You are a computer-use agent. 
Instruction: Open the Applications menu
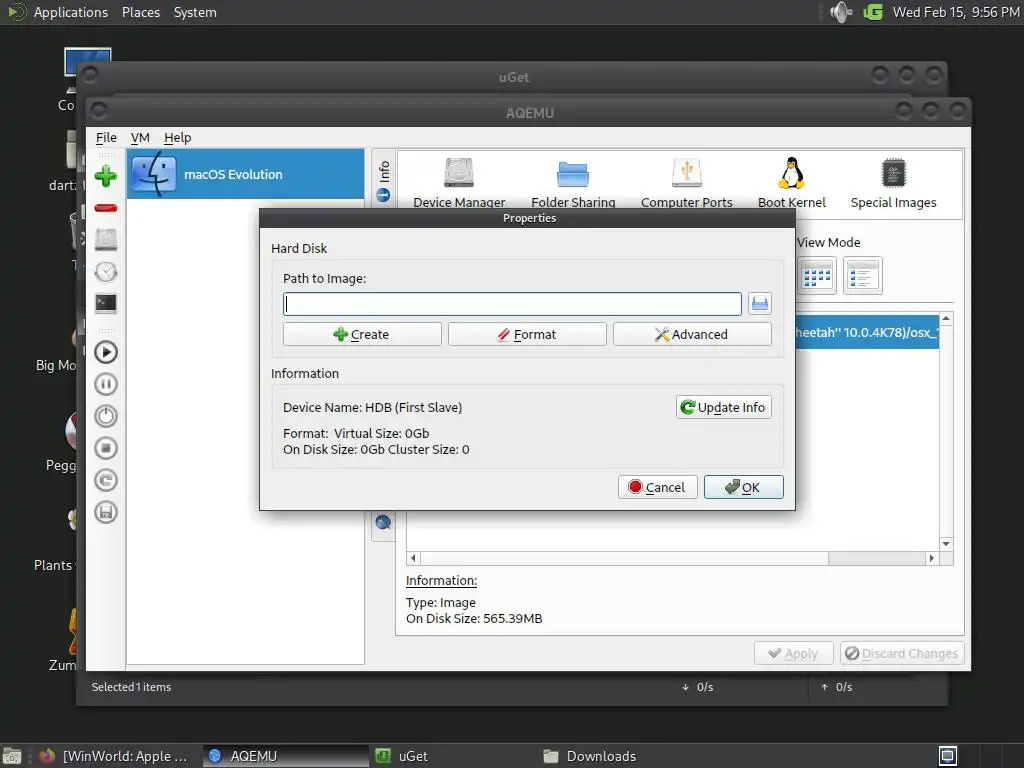[71, 12]
